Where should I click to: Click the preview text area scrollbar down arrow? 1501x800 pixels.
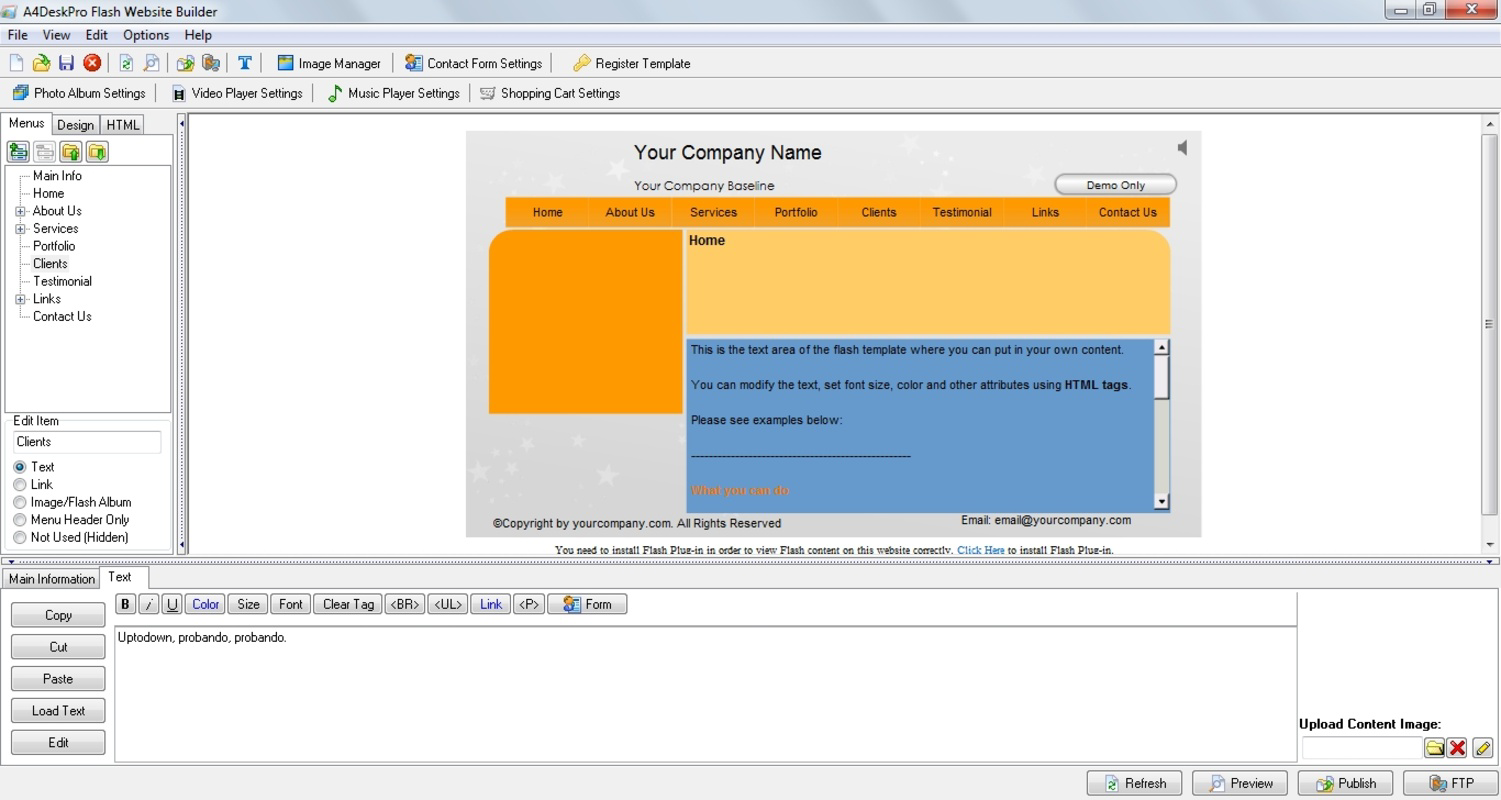(x=1161, y=502)
